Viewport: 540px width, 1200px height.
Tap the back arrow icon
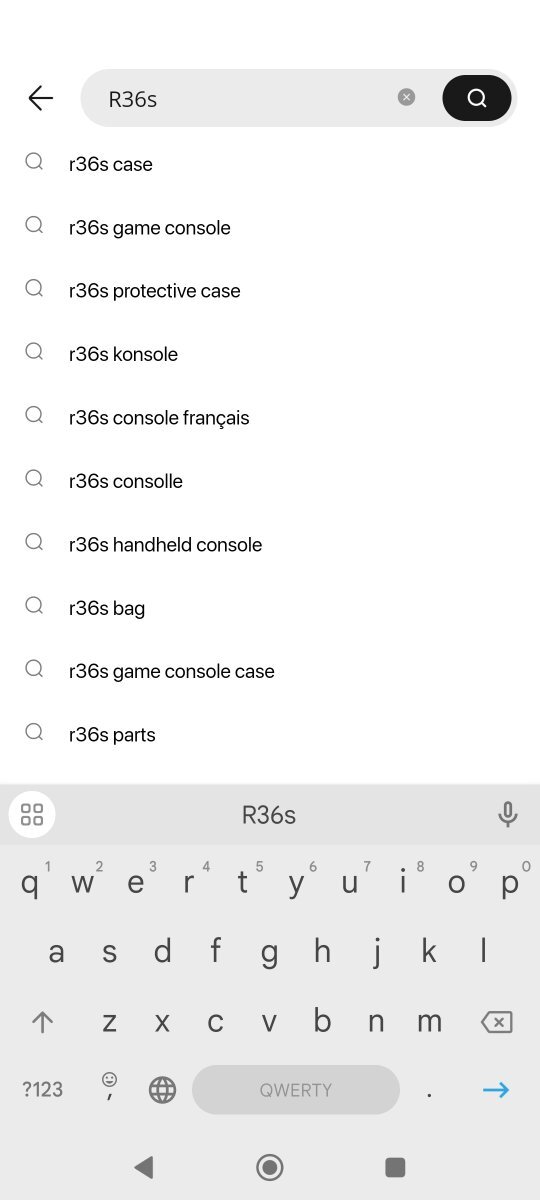(x=40, y=98)
